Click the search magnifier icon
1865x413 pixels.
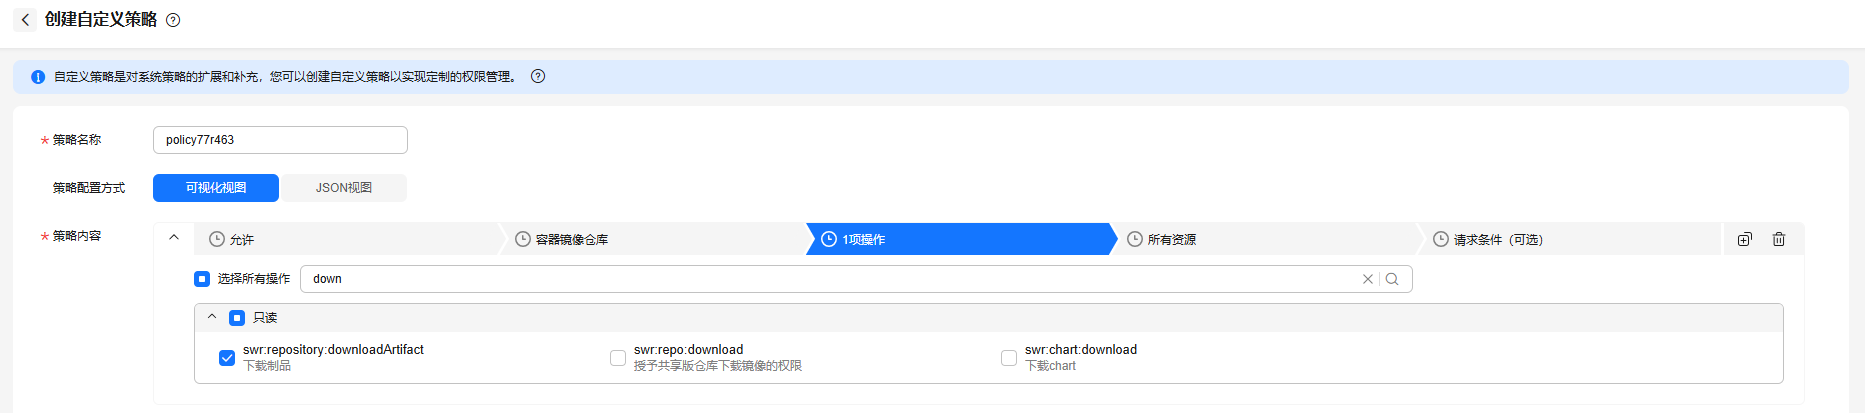[1392, 279]
